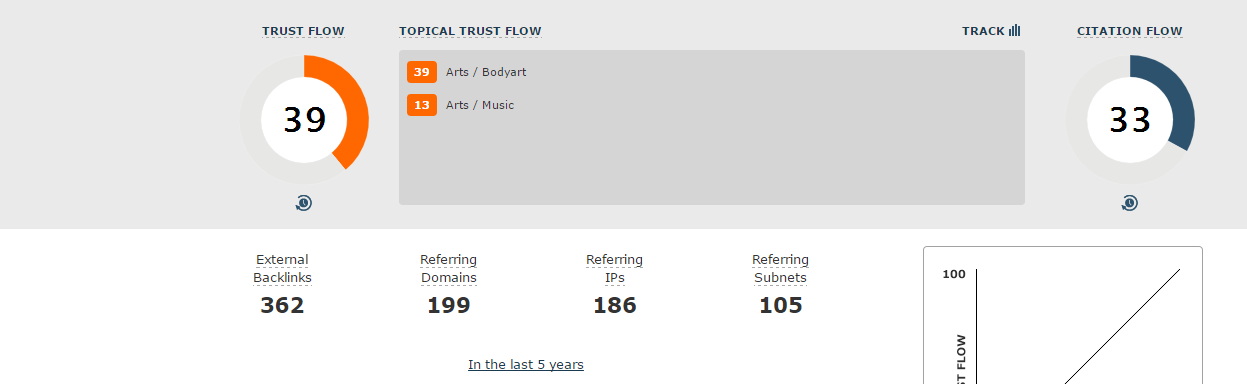Select the orange 13 Music score badge
The height and width of the screenshot is (384, 1247).
pyautogui.click(x=422, y=105)
